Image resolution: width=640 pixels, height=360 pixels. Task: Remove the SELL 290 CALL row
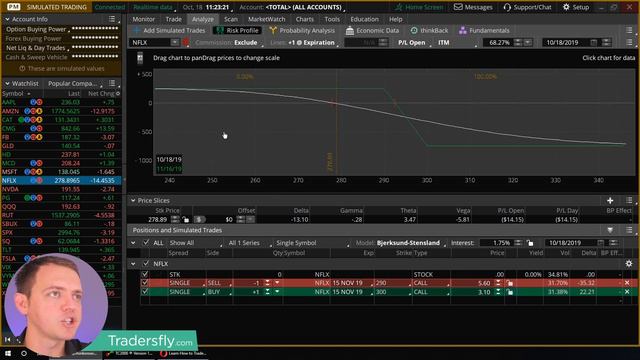(x=627, y=283)
